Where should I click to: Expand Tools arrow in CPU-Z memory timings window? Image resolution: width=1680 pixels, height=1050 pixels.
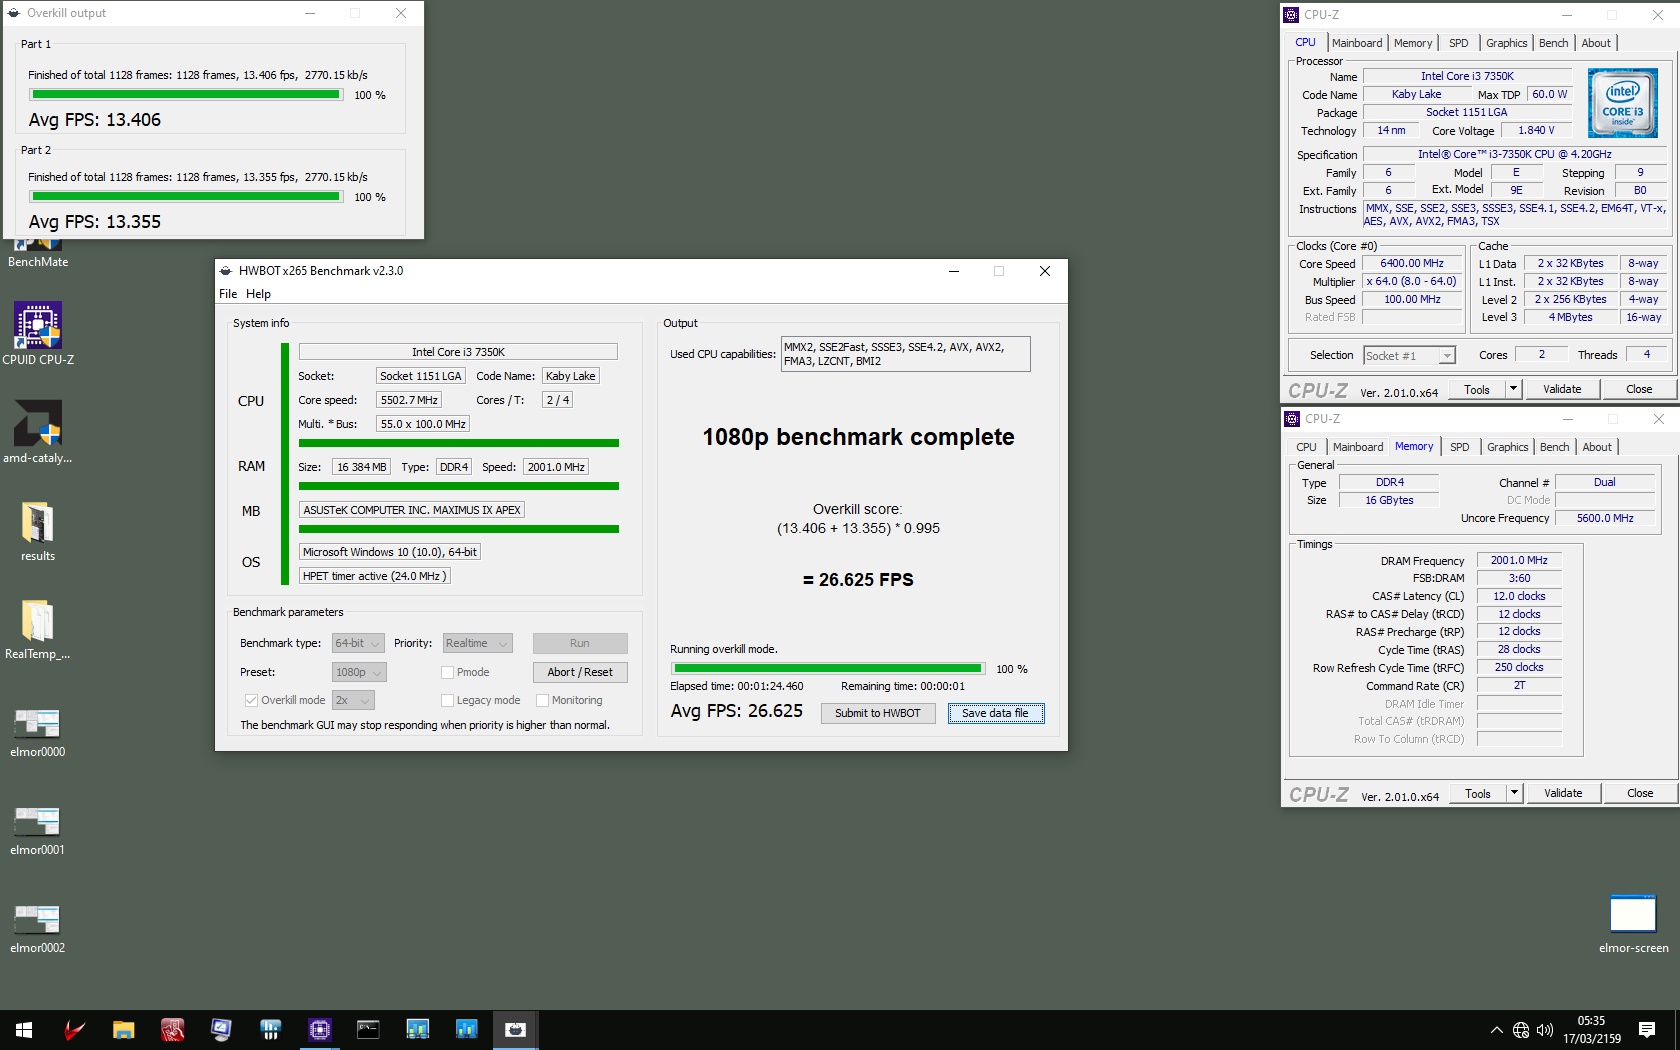[1514, 793]
